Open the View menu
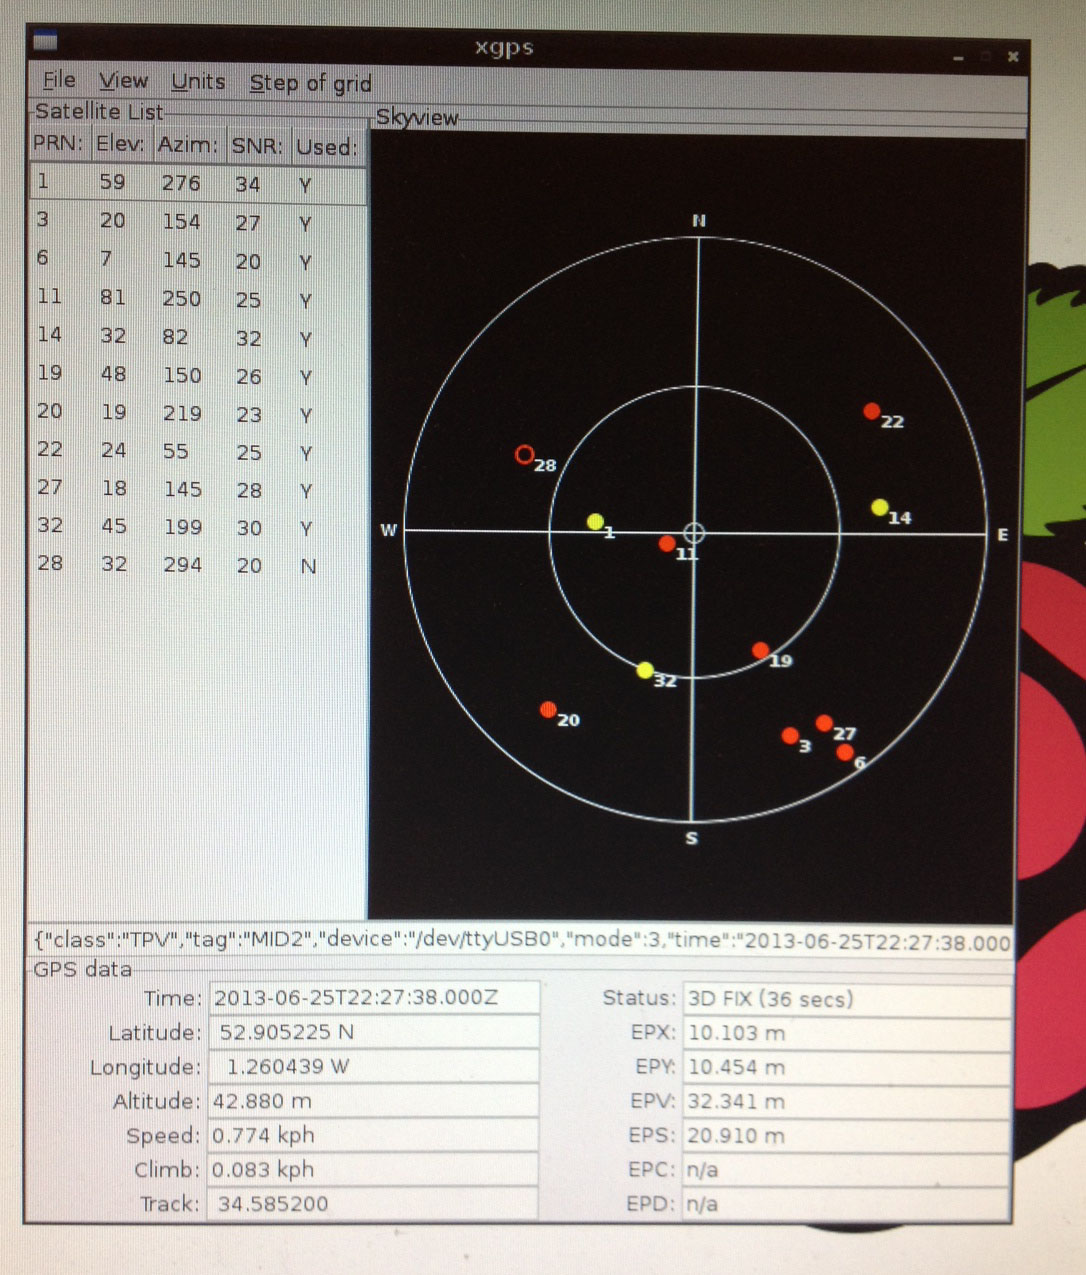 123,81
